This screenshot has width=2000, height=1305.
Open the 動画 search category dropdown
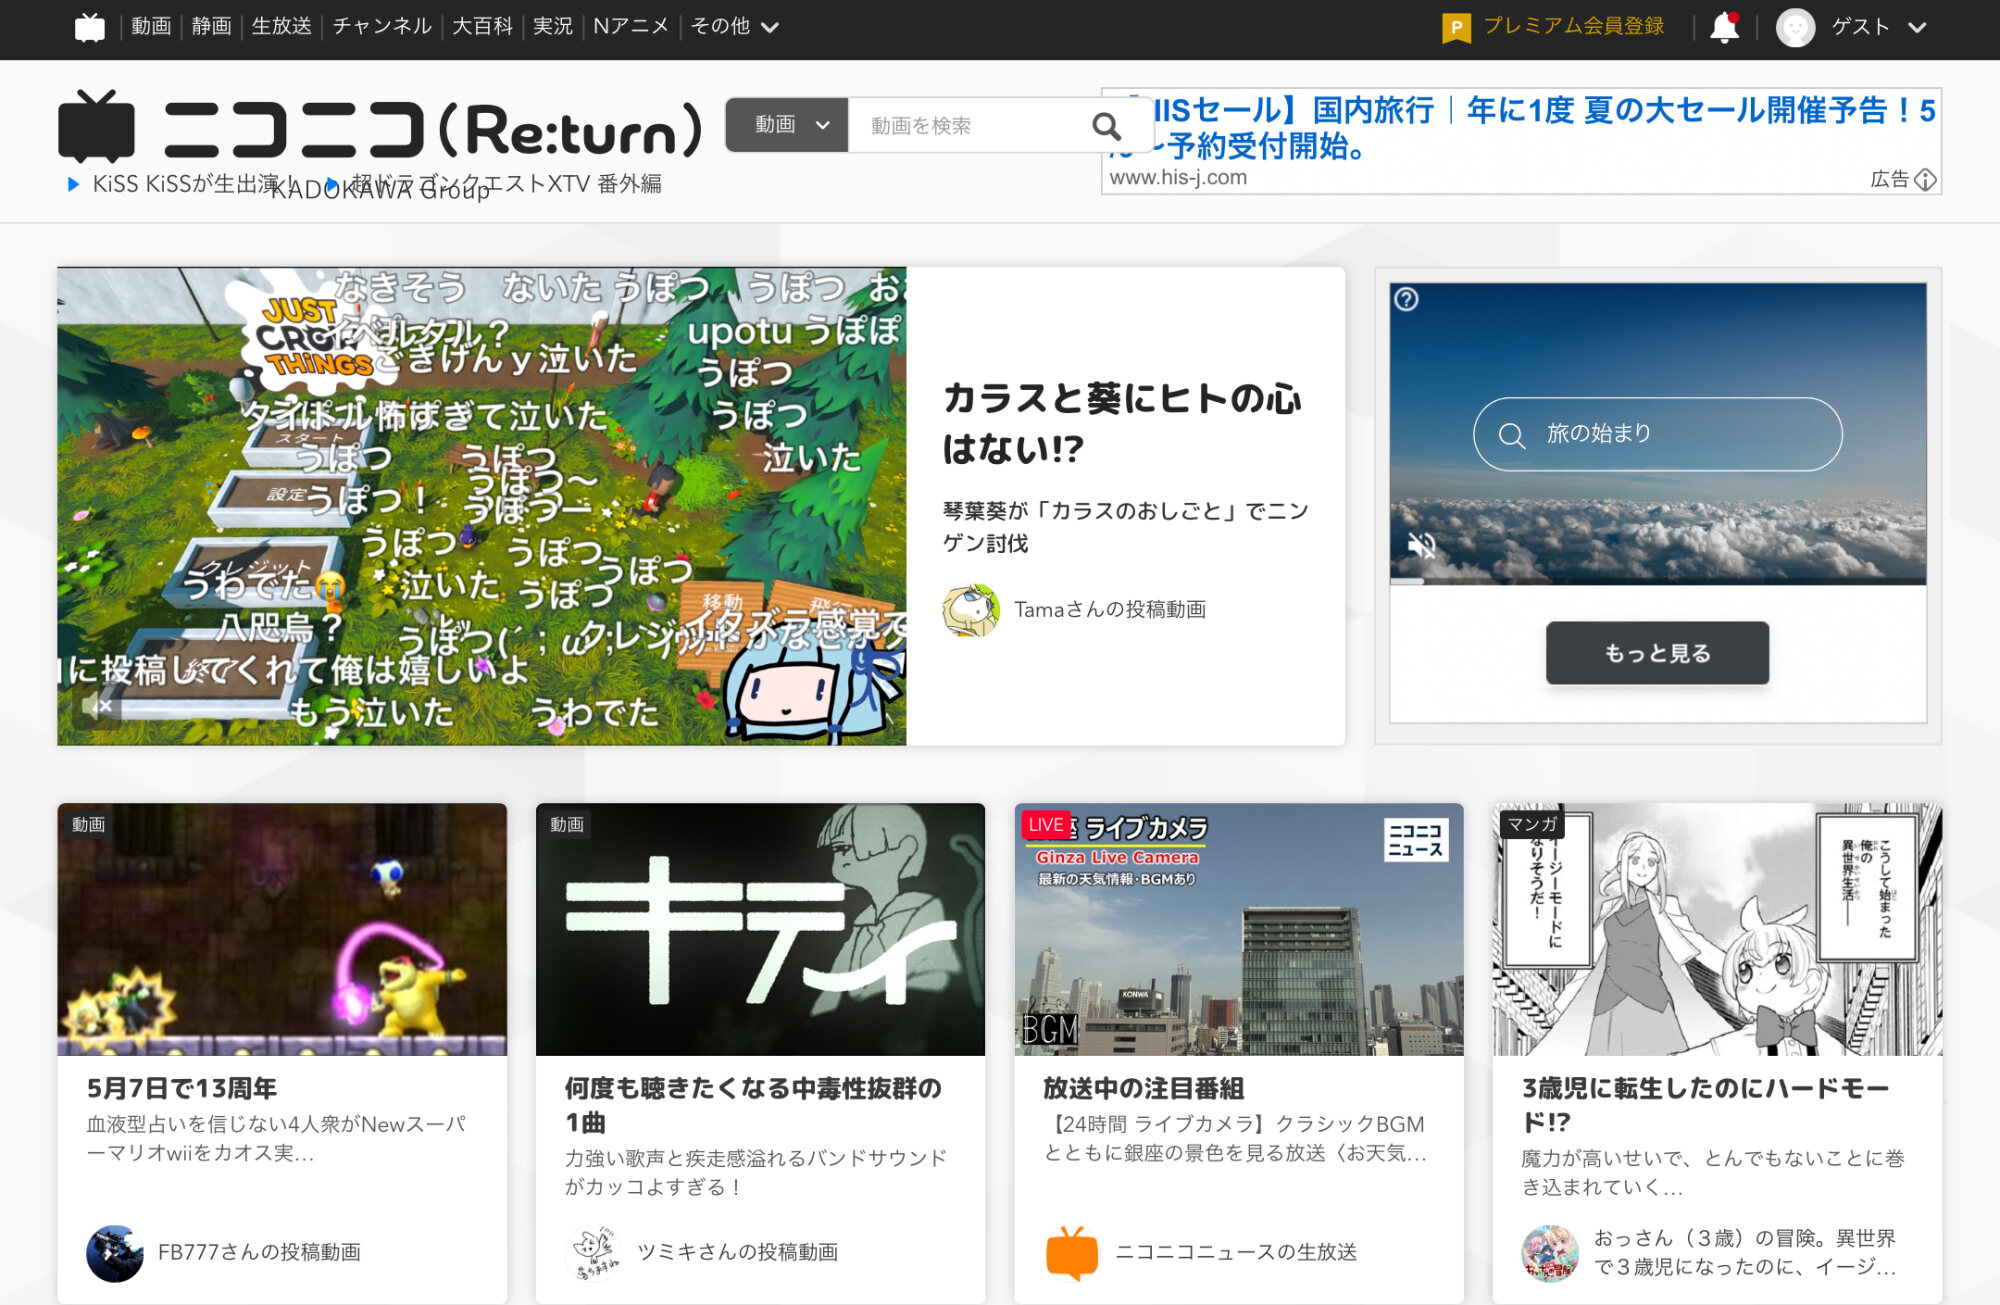[787, 125]
